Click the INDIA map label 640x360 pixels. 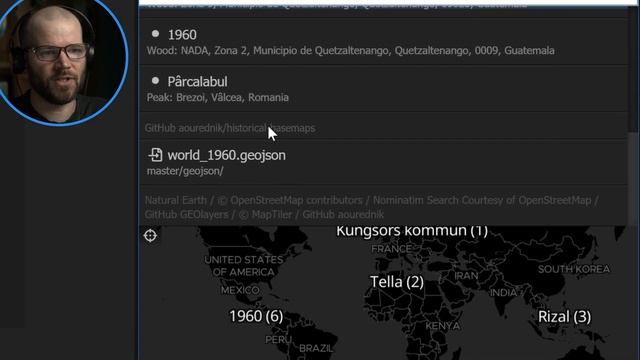[x=503, y=293]
